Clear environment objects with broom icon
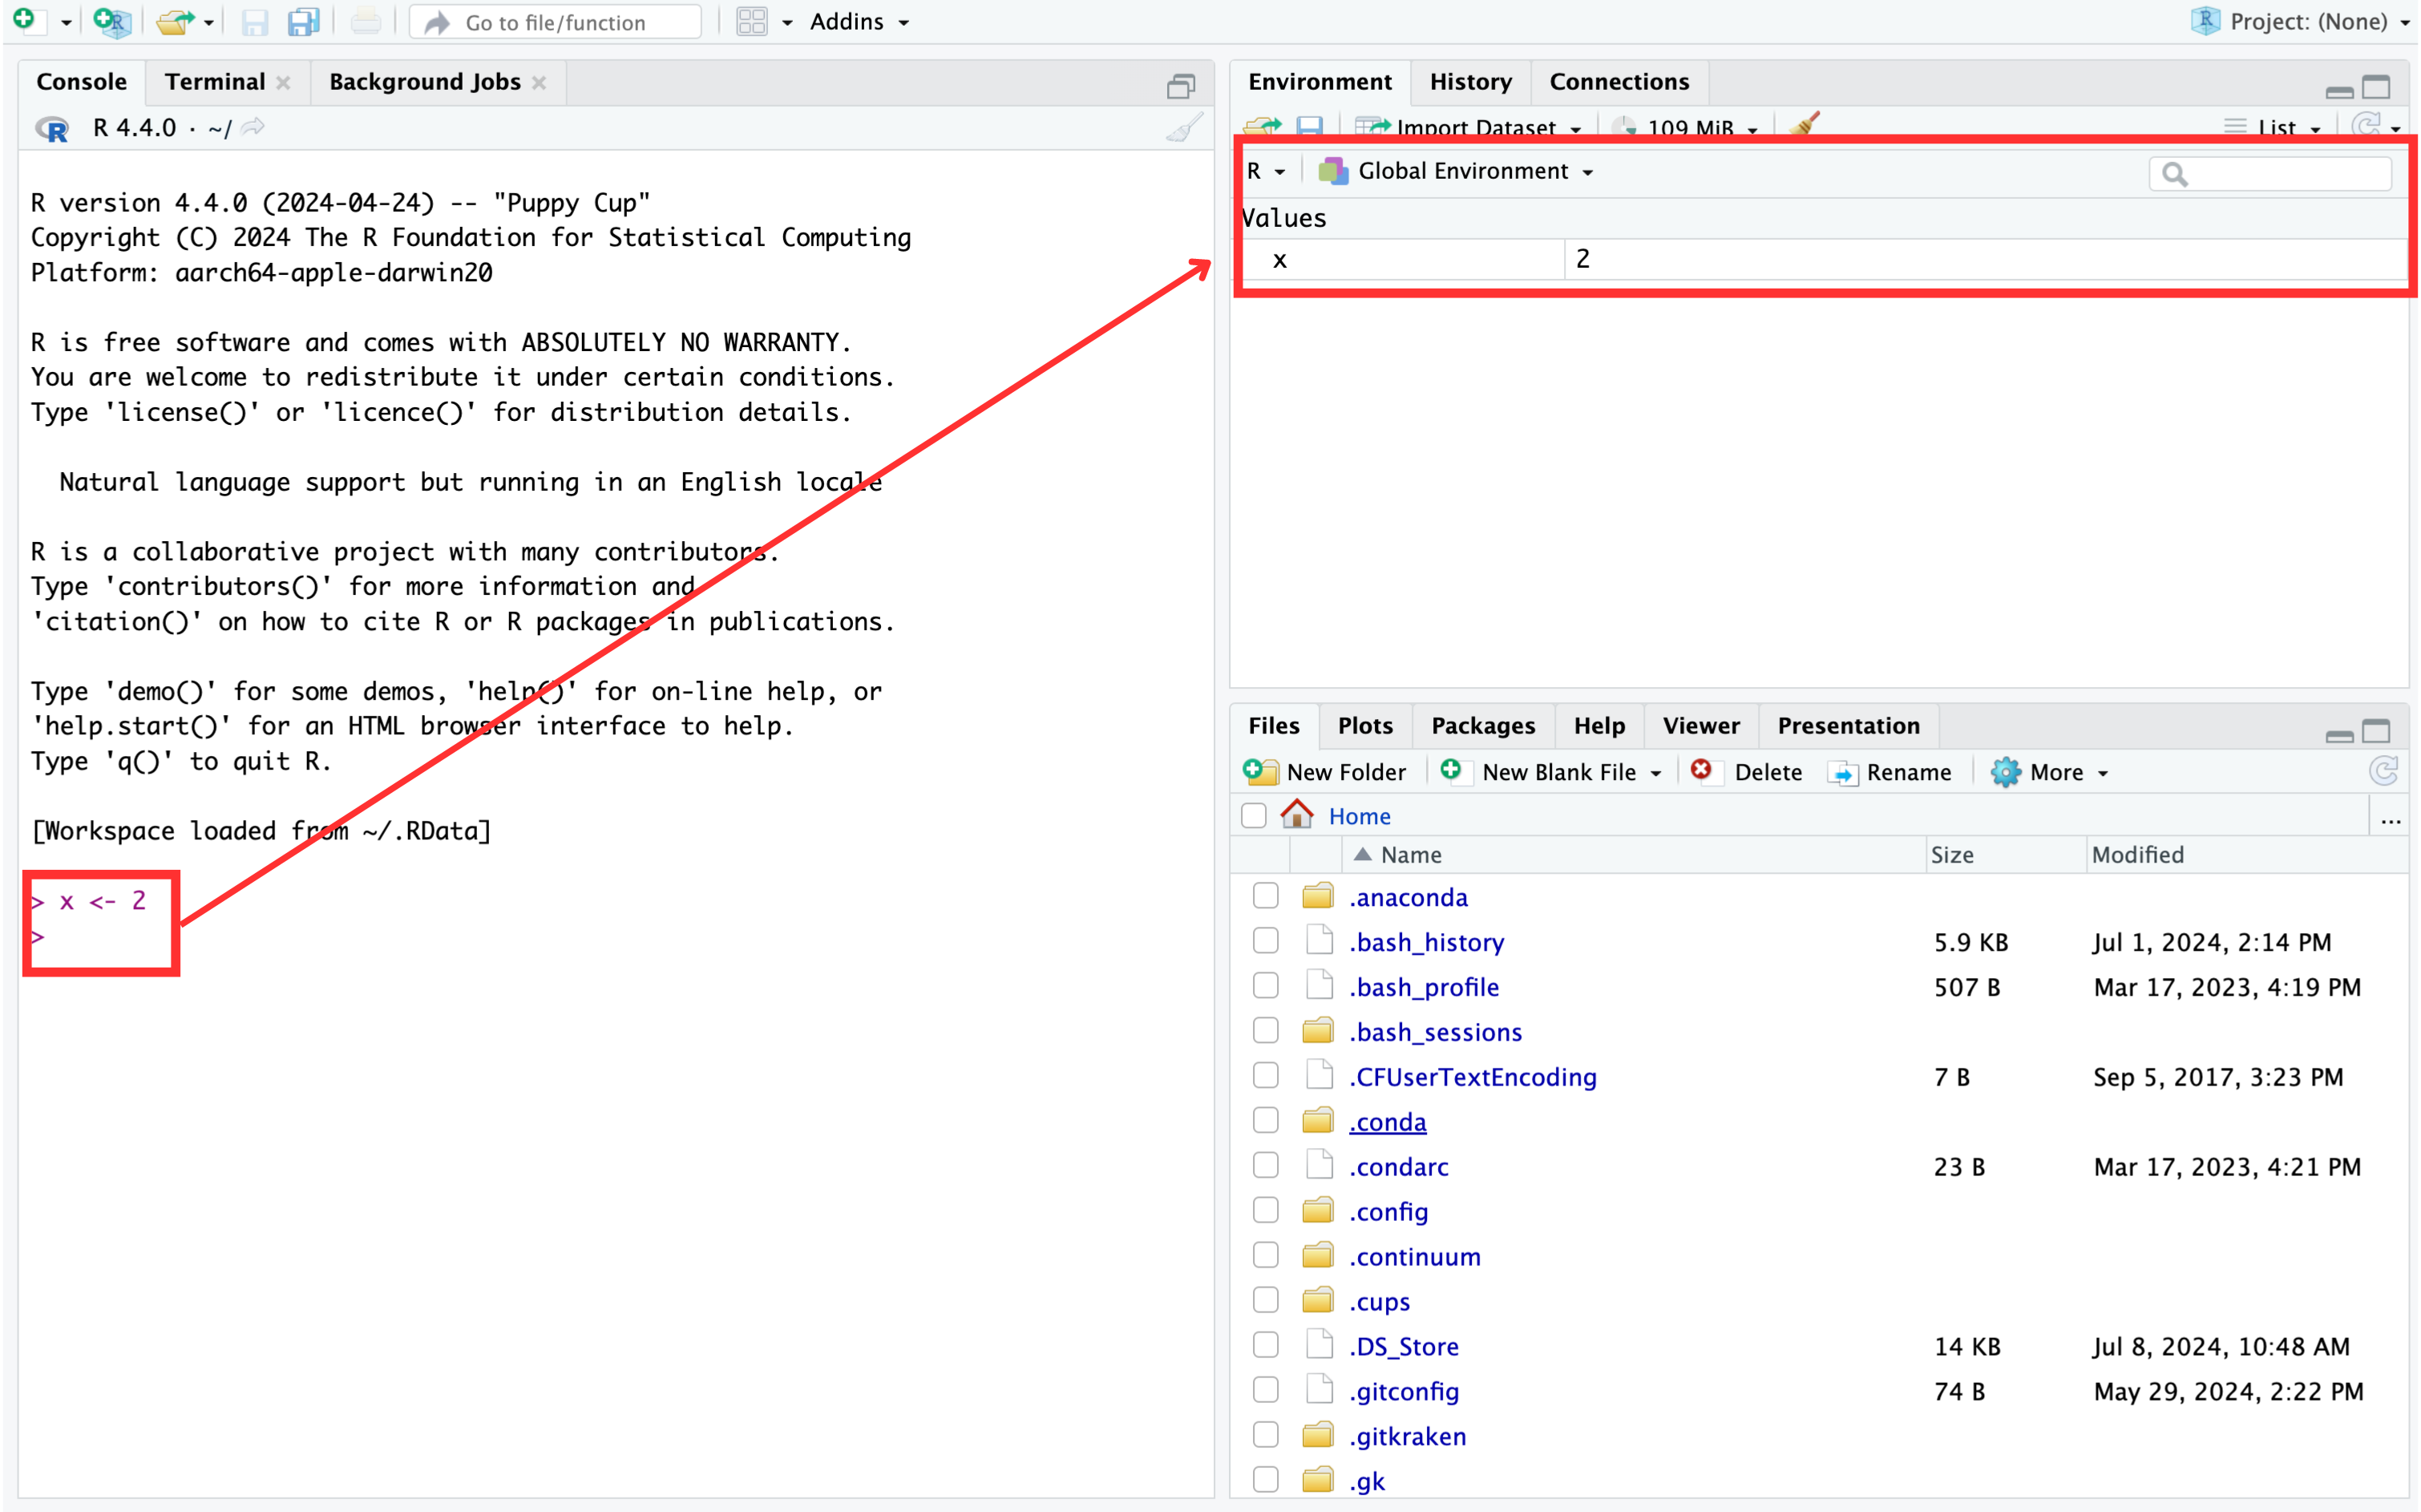2421x1512 pixels. (x=1804, y=124)
